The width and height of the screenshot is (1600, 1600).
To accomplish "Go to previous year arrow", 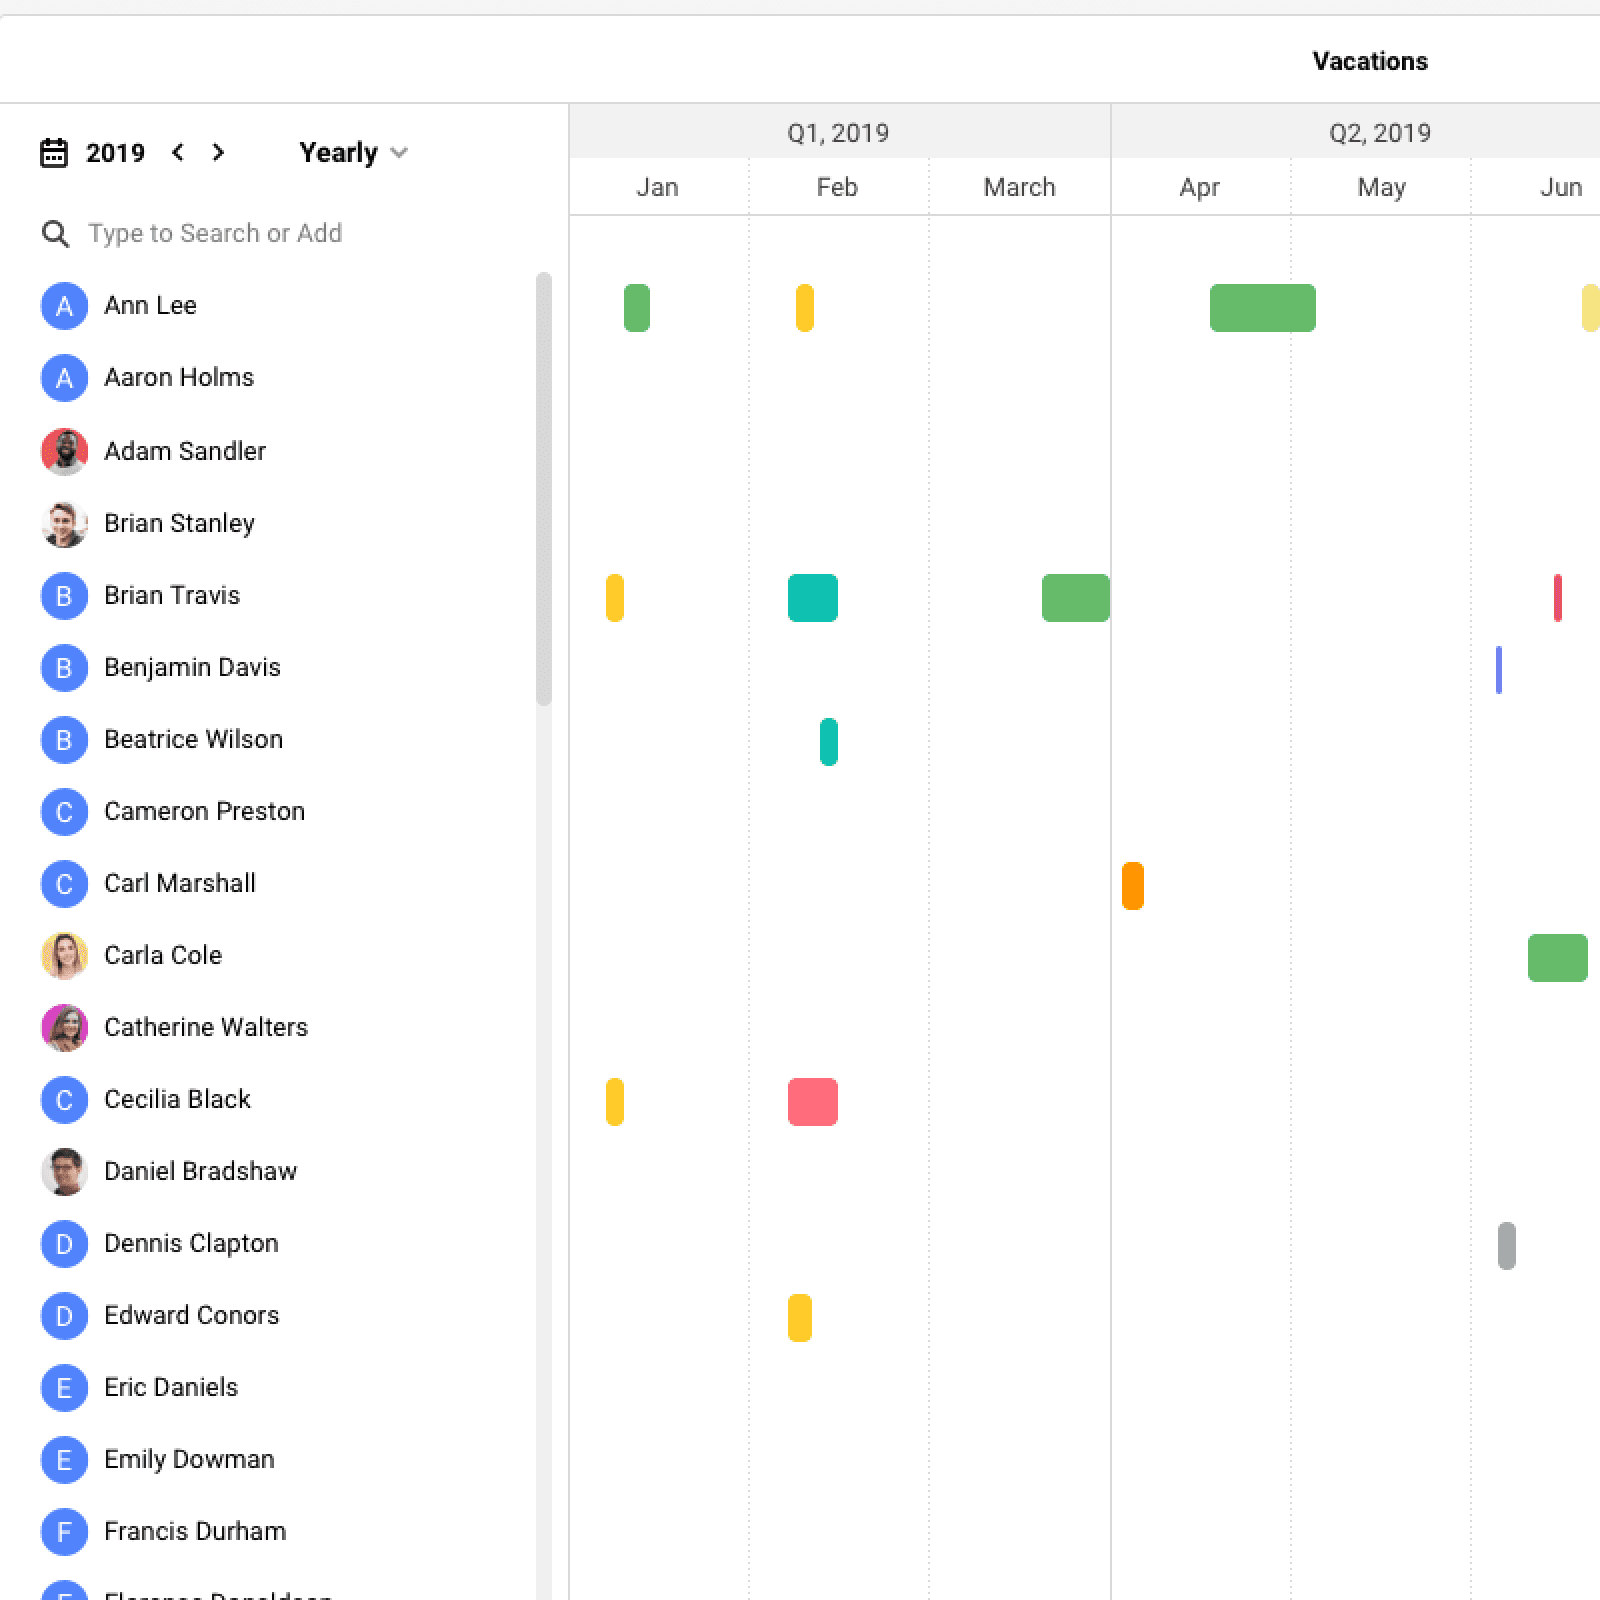I will coord(178,152).
